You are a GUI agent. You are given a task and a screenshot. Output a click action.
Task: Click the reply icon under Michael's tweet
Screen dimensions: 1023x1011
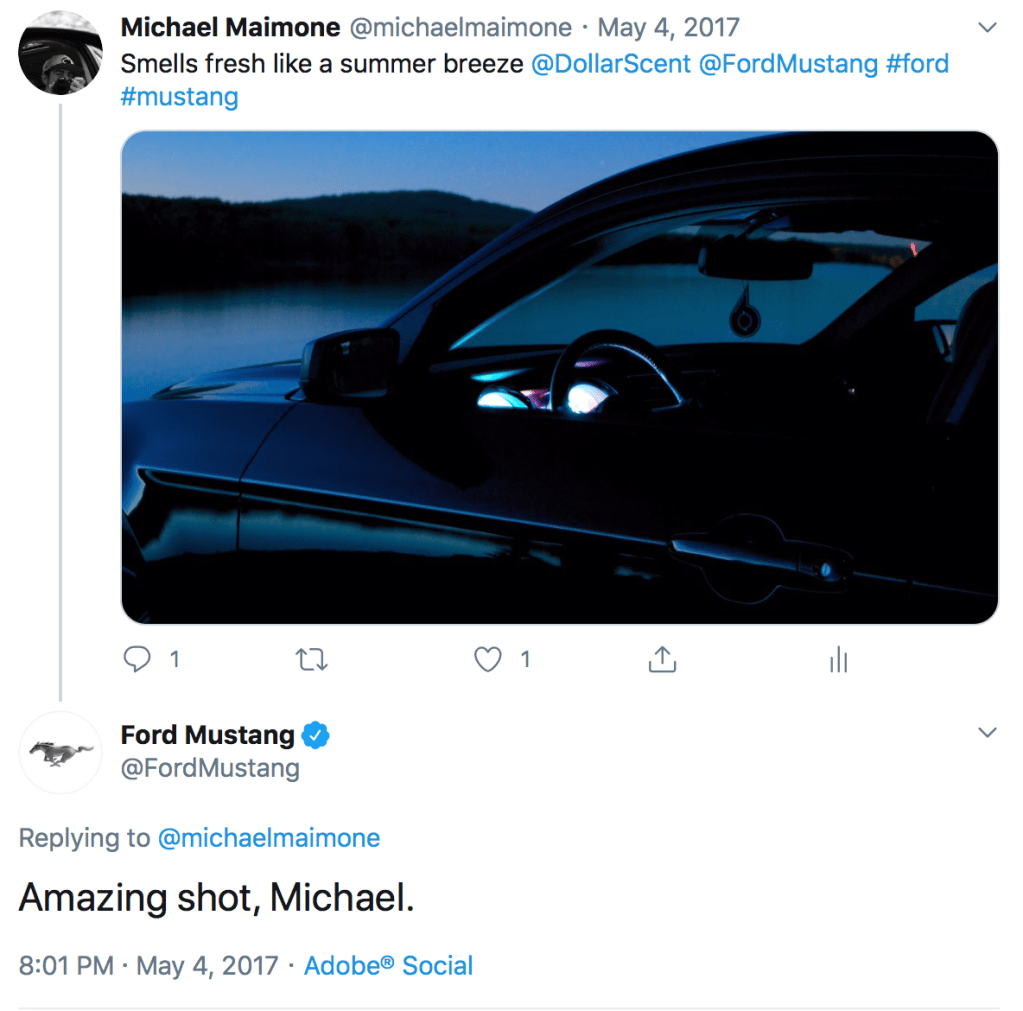point(138,659)
